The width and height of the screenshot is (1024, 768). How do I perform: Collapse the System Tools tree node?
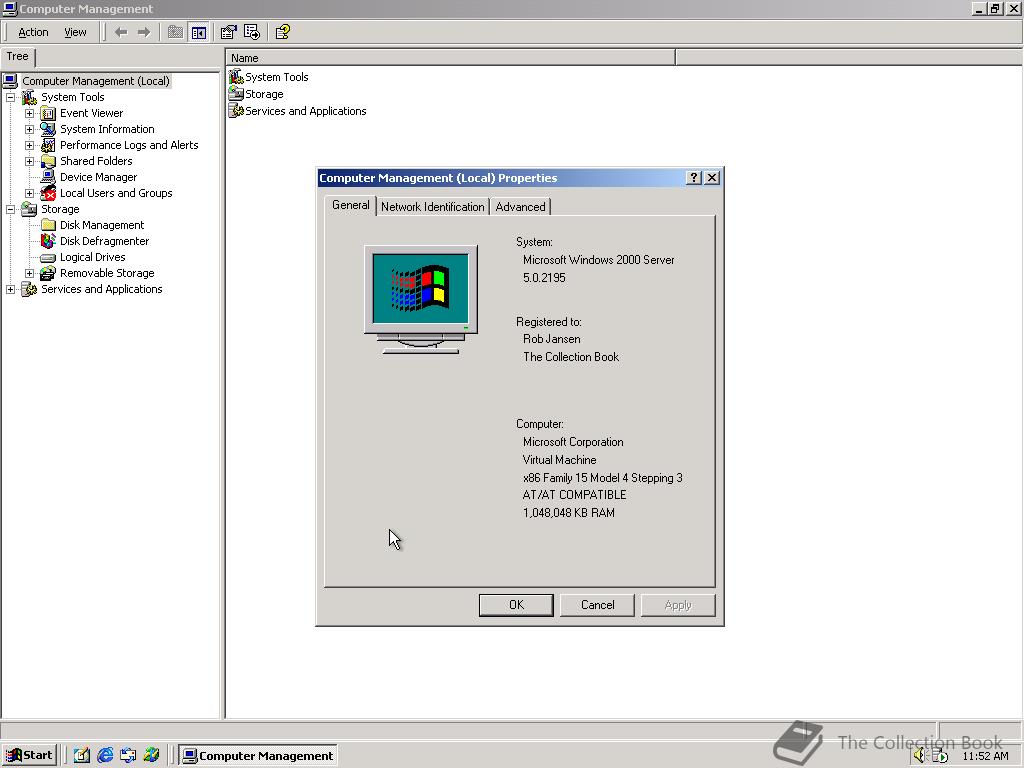click(x=10, y=97)
